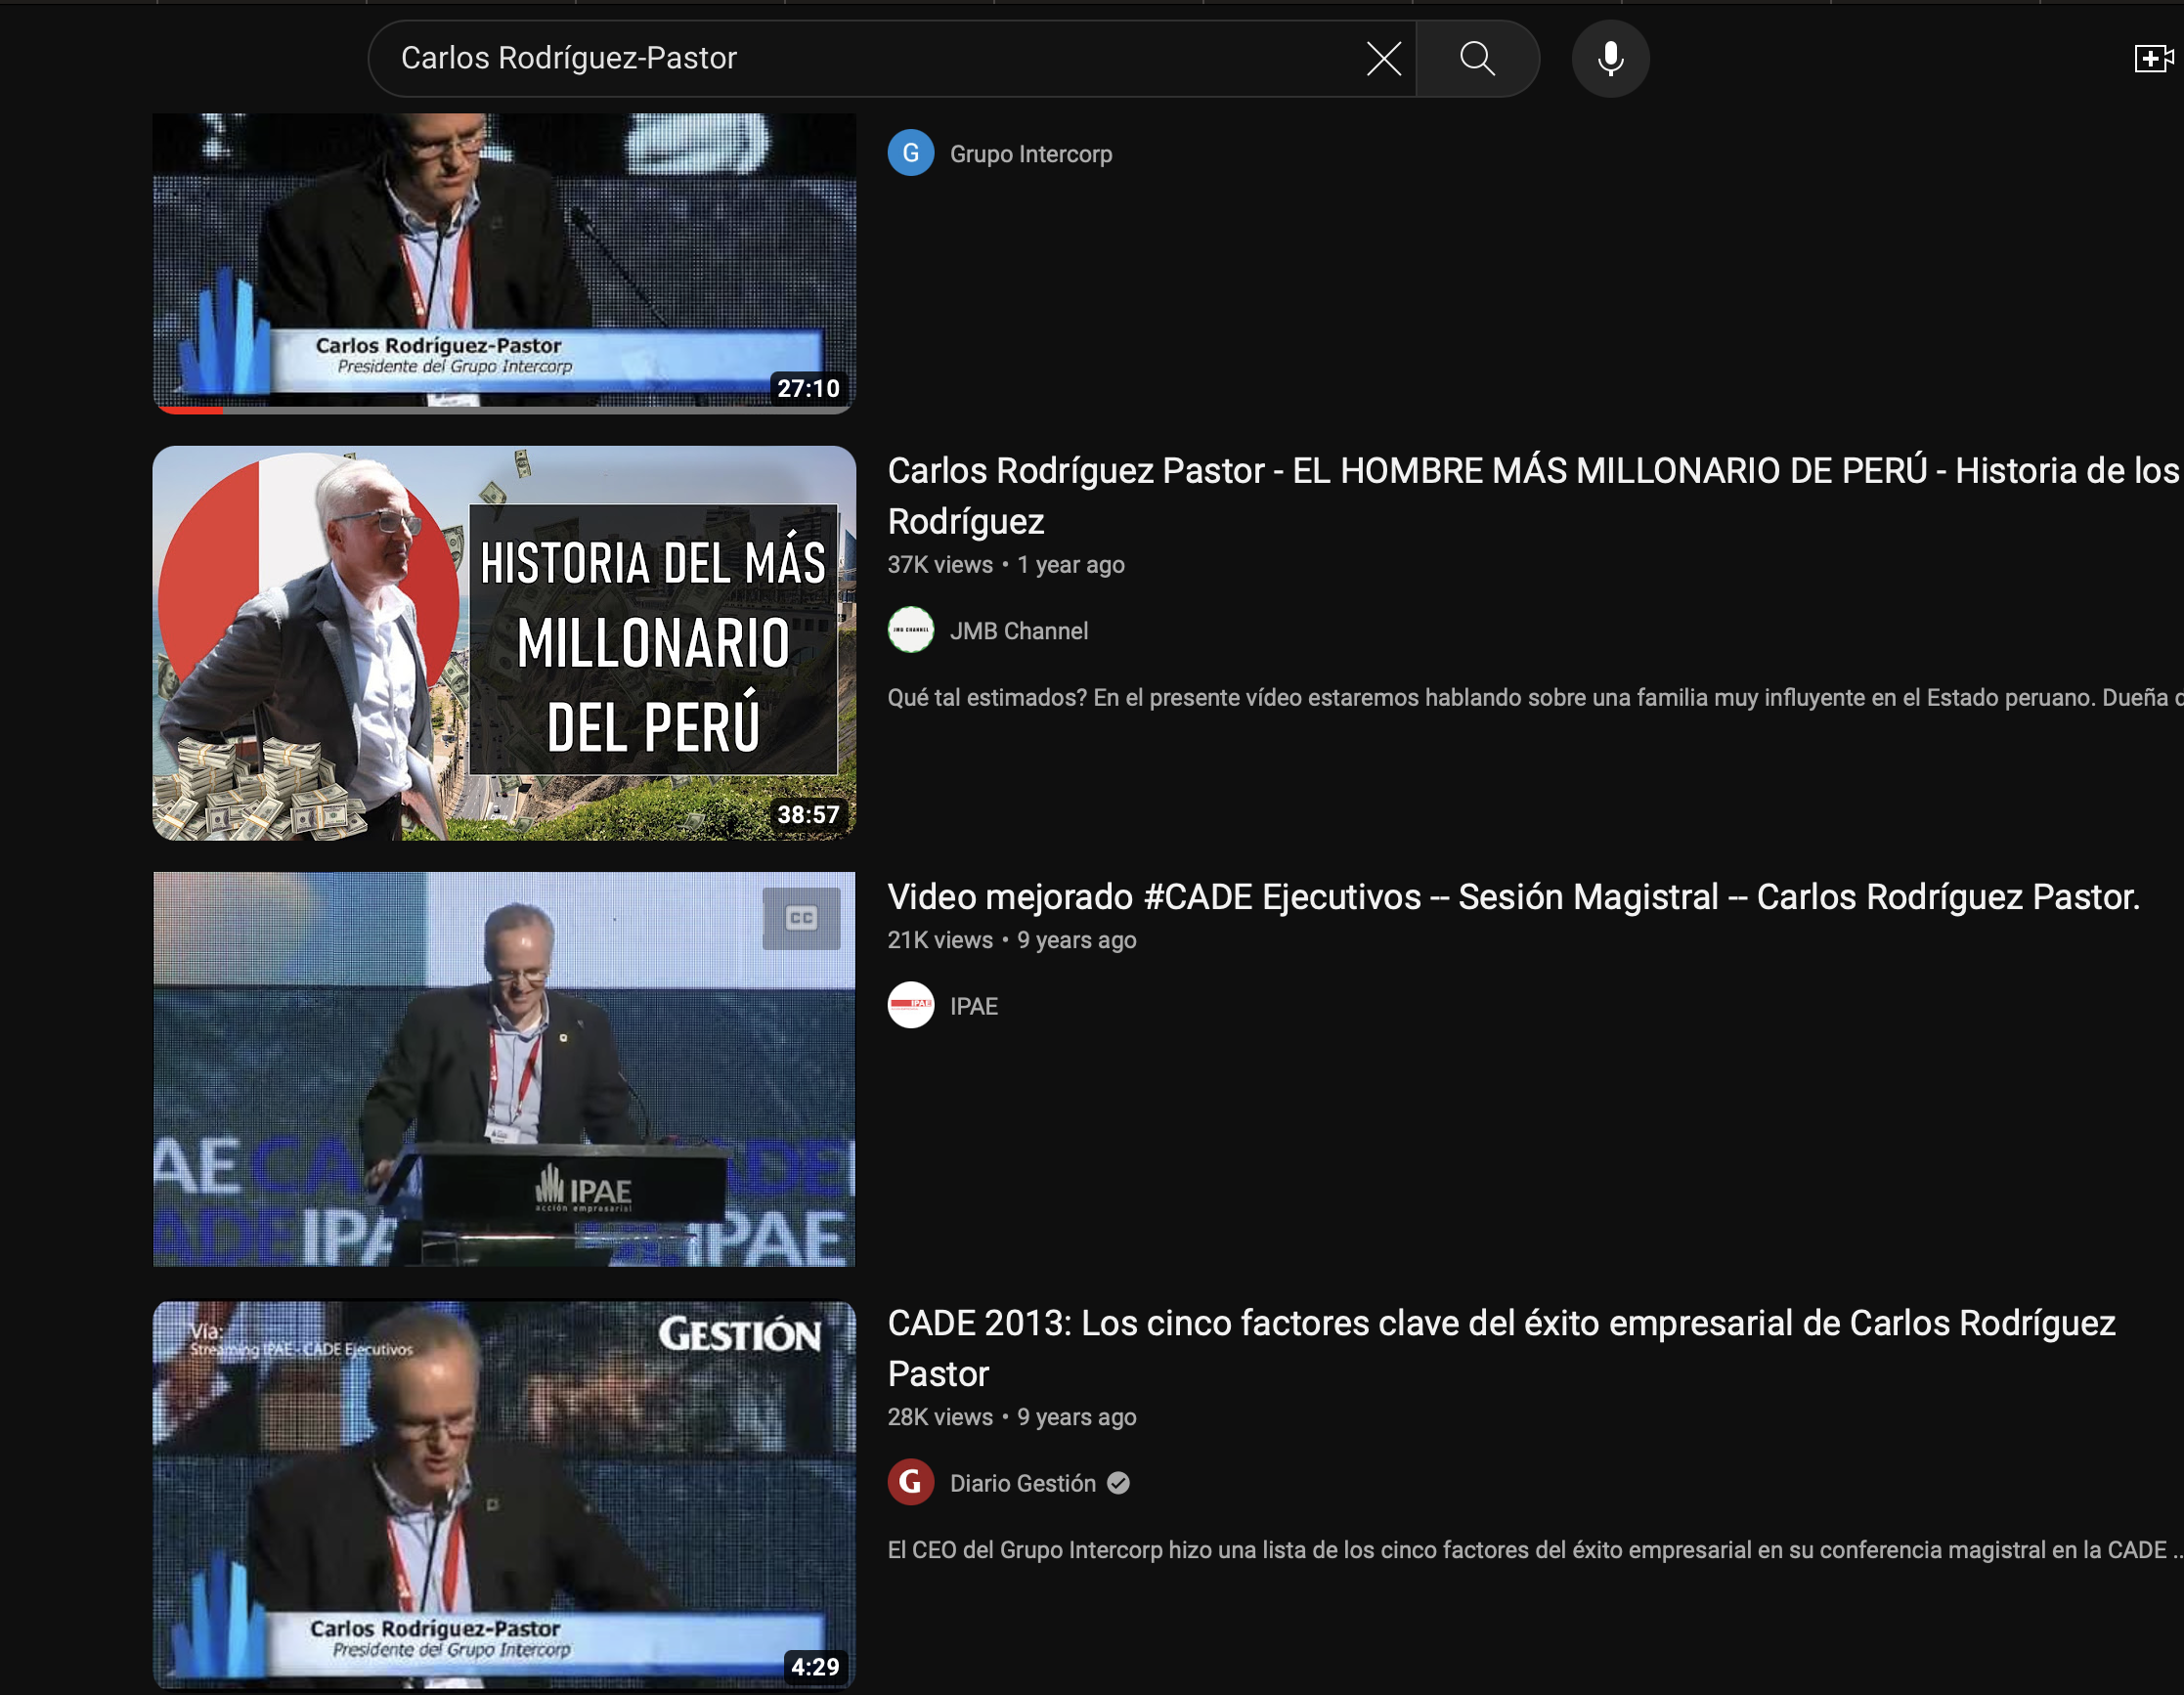Open the Gestión 4:29 video thumbnail
Screen dimensions: 2184x1695
(x=504, y=1494)
